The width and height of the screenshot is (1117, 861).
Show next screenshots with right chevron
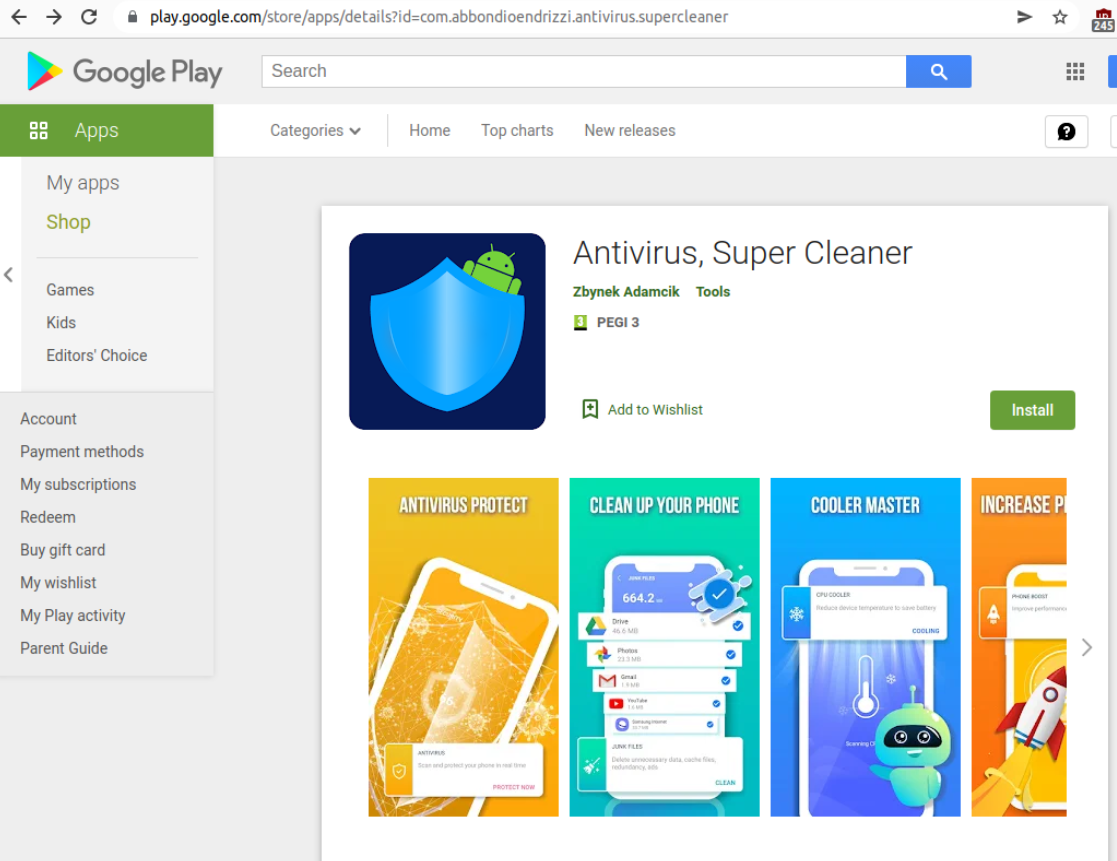(x=1086, y=647)
